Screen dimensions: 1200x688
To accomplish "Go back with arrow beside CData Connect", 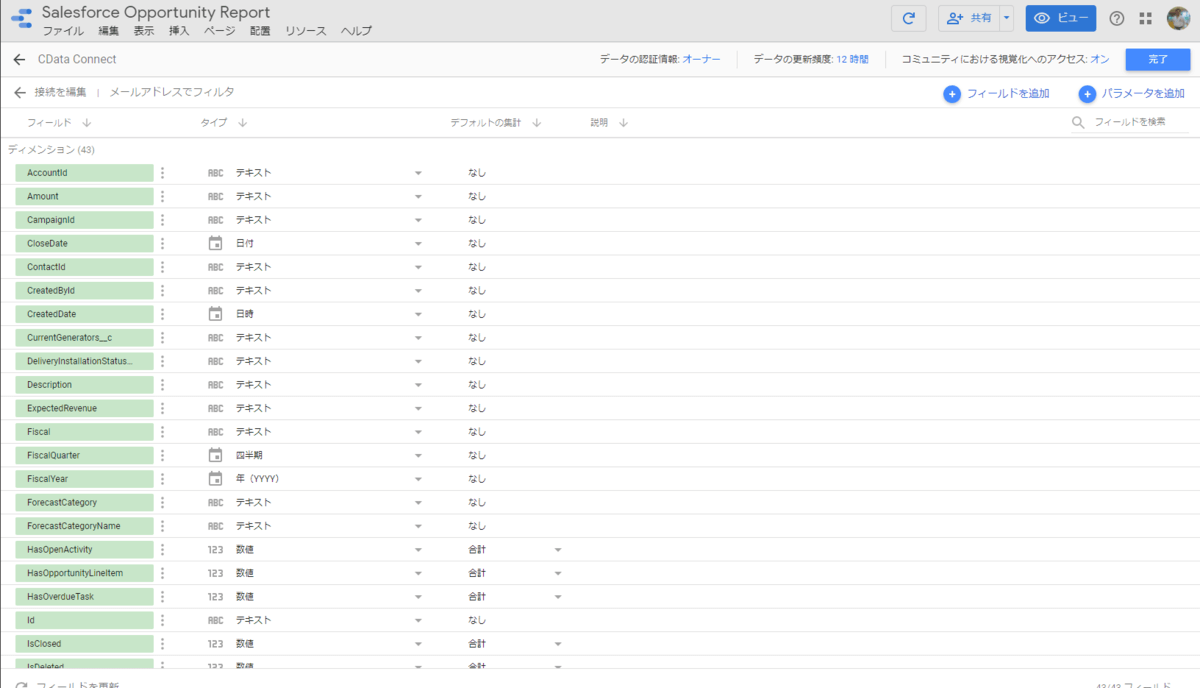I will (x=19, y=60).
